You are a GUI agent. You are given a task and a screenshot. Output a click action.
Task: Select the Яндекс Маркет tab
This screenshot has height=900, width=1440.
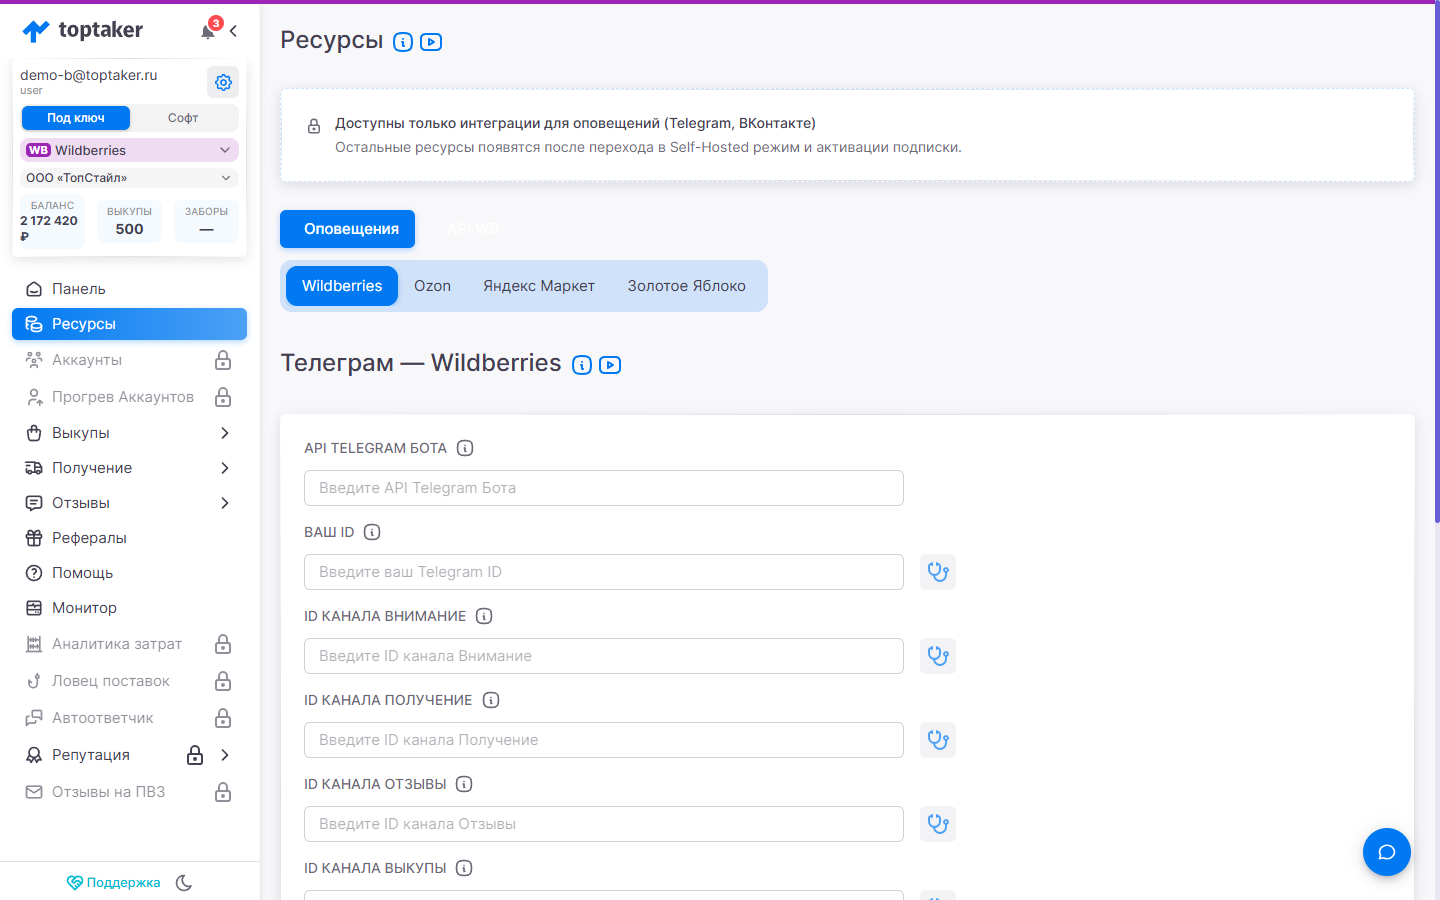[x=539, y=286]
